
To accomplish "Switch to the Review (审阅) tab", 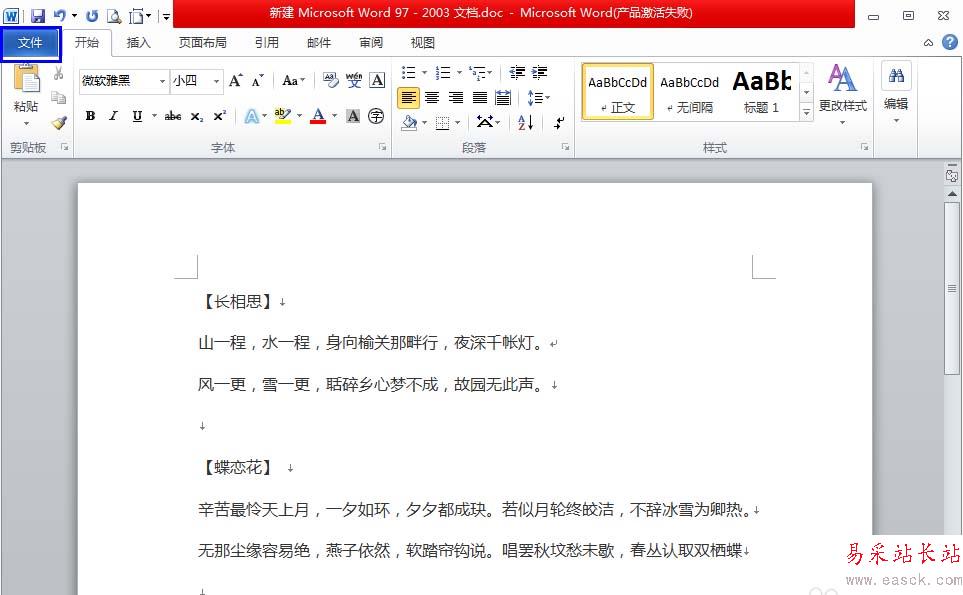I will [371, 42].
